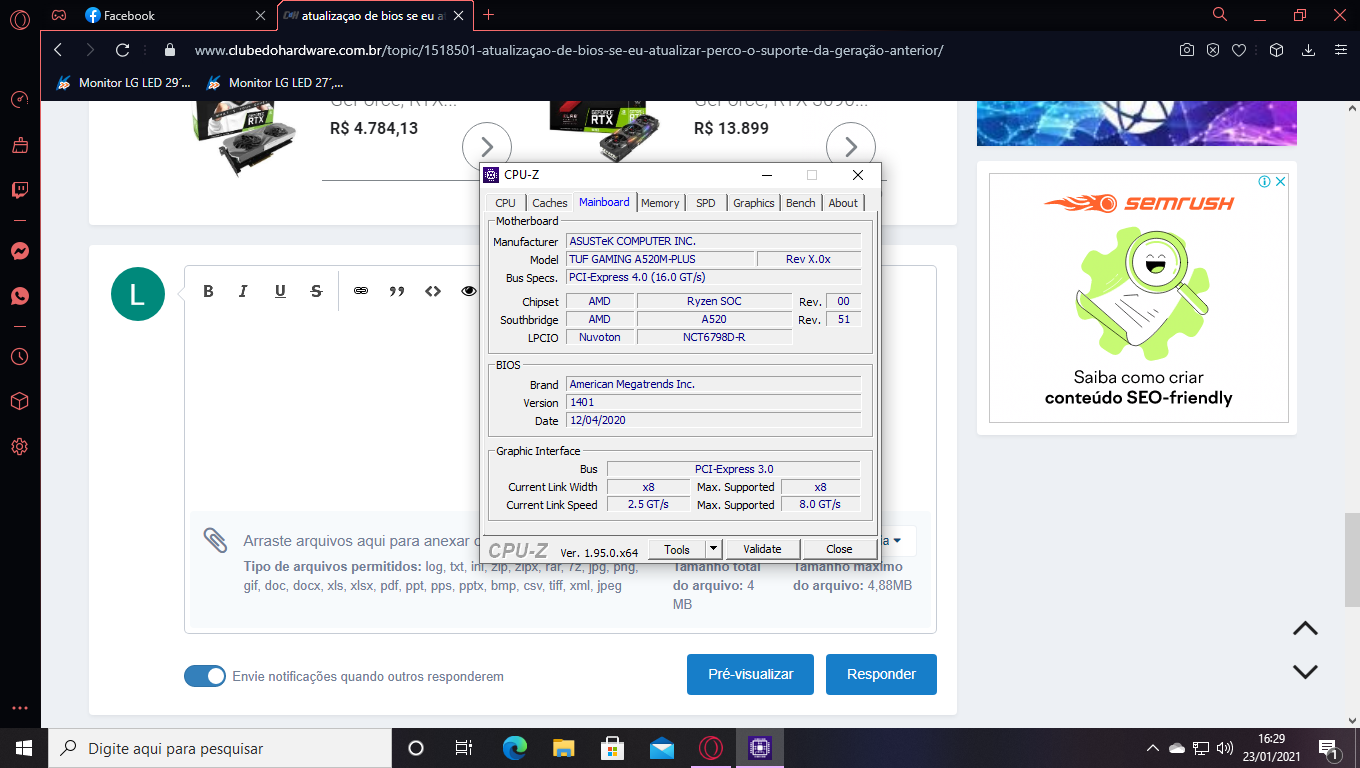Screen dimensions: 1360x768
Task: Click the Pré-visualizar button
Action: point(750,674)
